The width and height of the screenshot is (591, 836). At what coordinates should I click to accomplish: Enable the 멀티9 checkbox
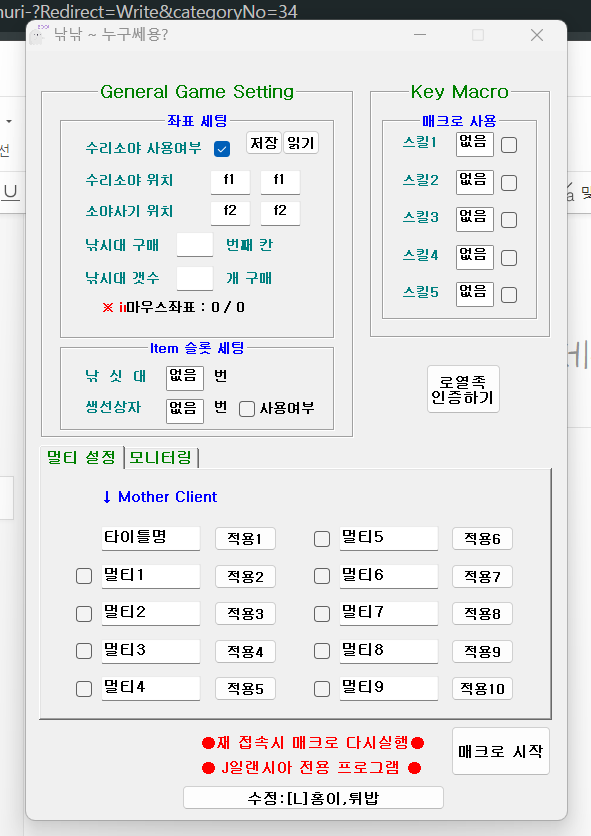(322, 689)
